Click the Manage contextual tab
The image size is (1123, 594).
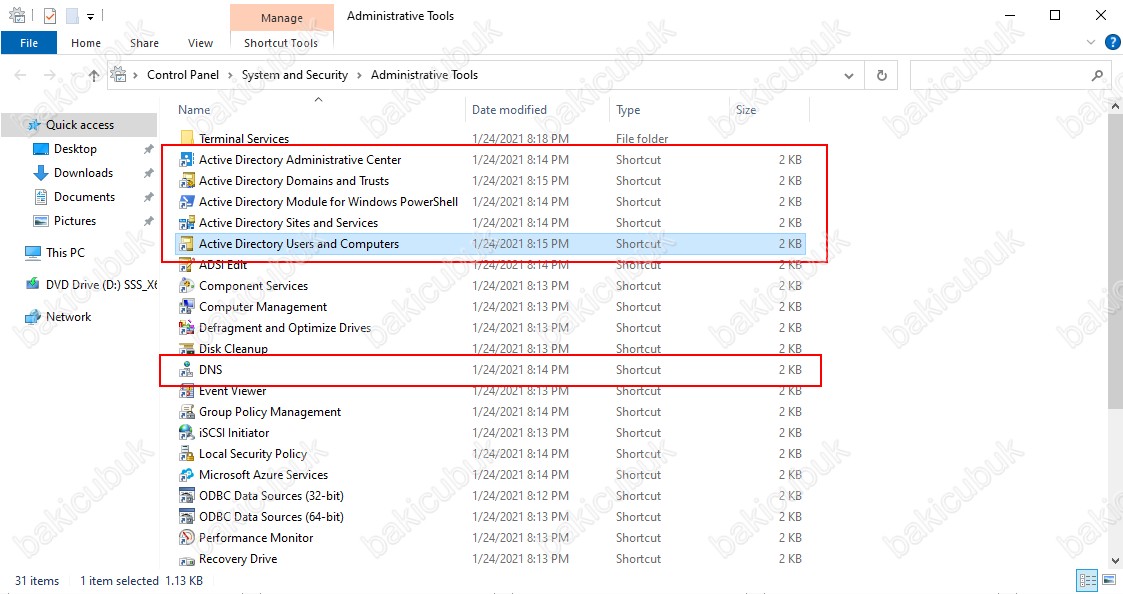[x=281, y=18]
